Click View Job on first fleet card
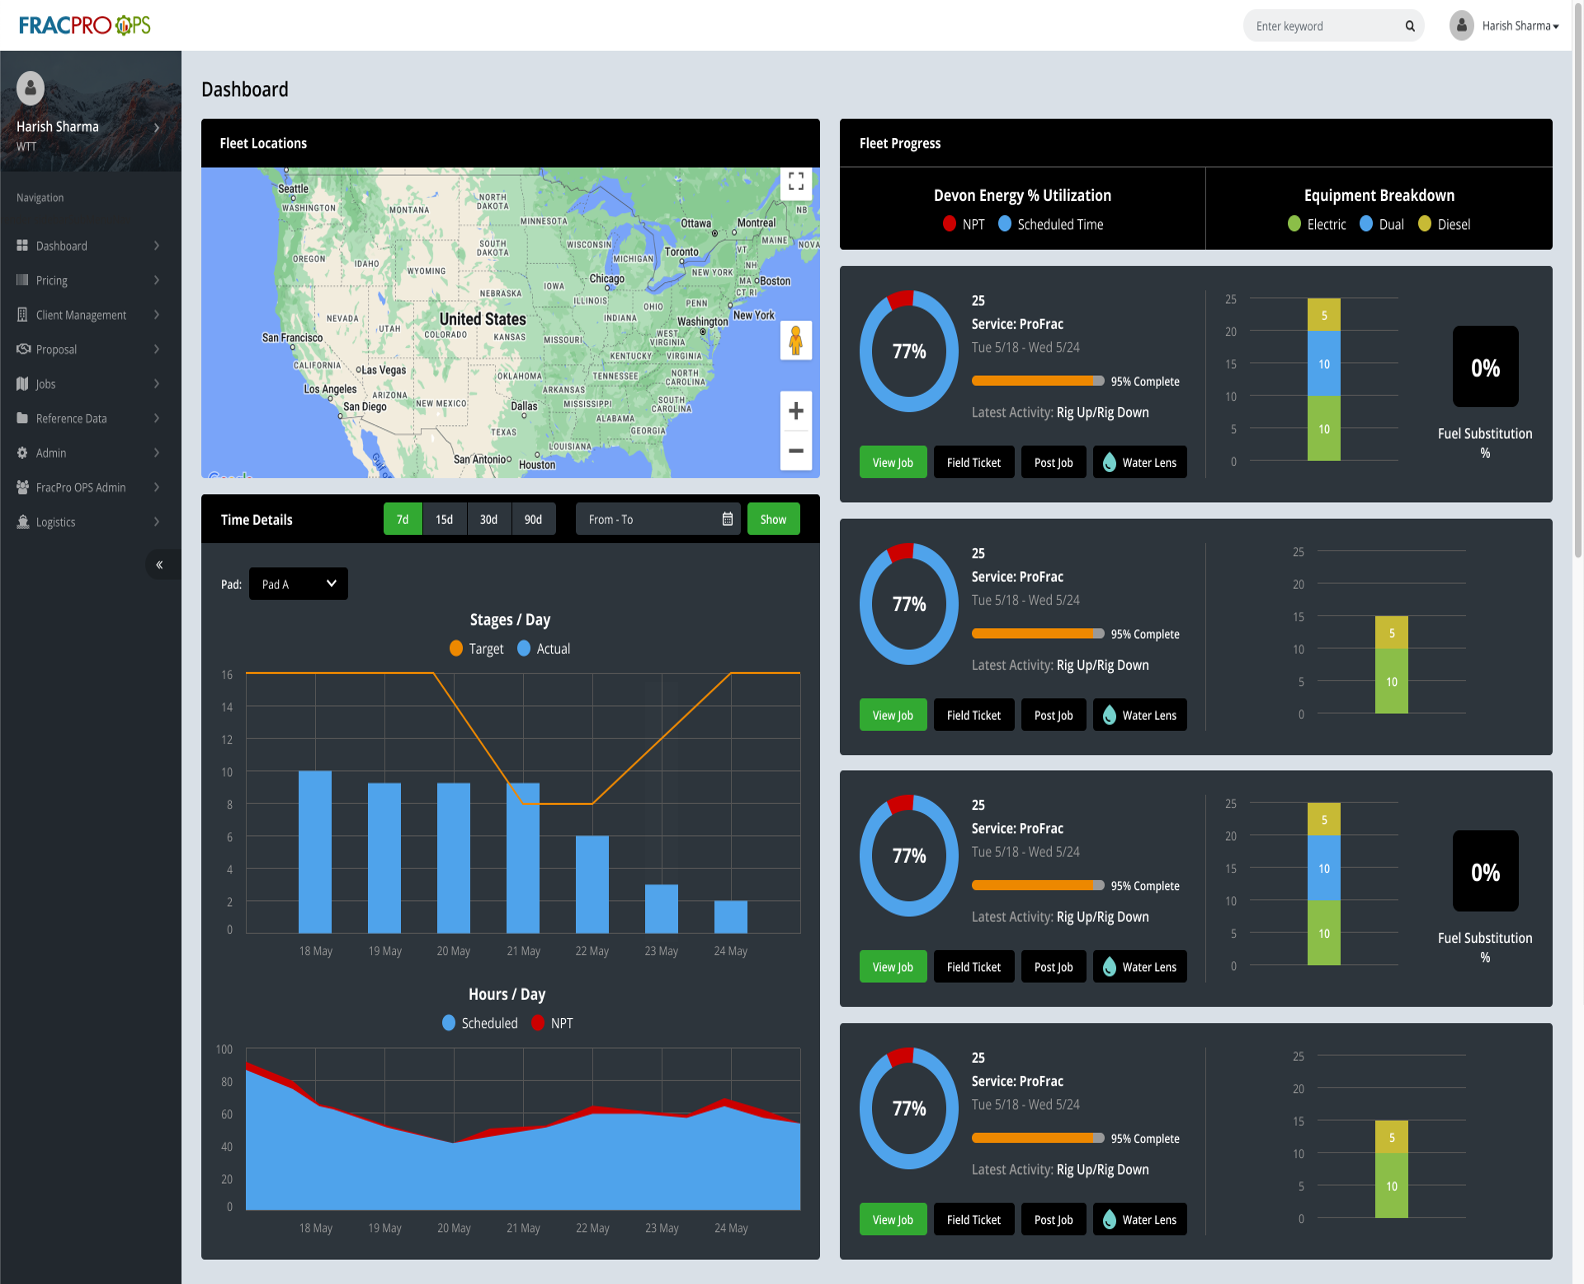1584x1284 pixels. click(x=892, y=462)
